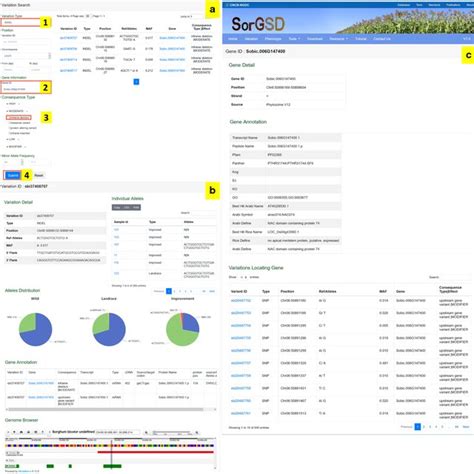This screenshot has height=474, width=474.
Task: Go to page 2 of Individual Alleles
Action: [175, 291]
